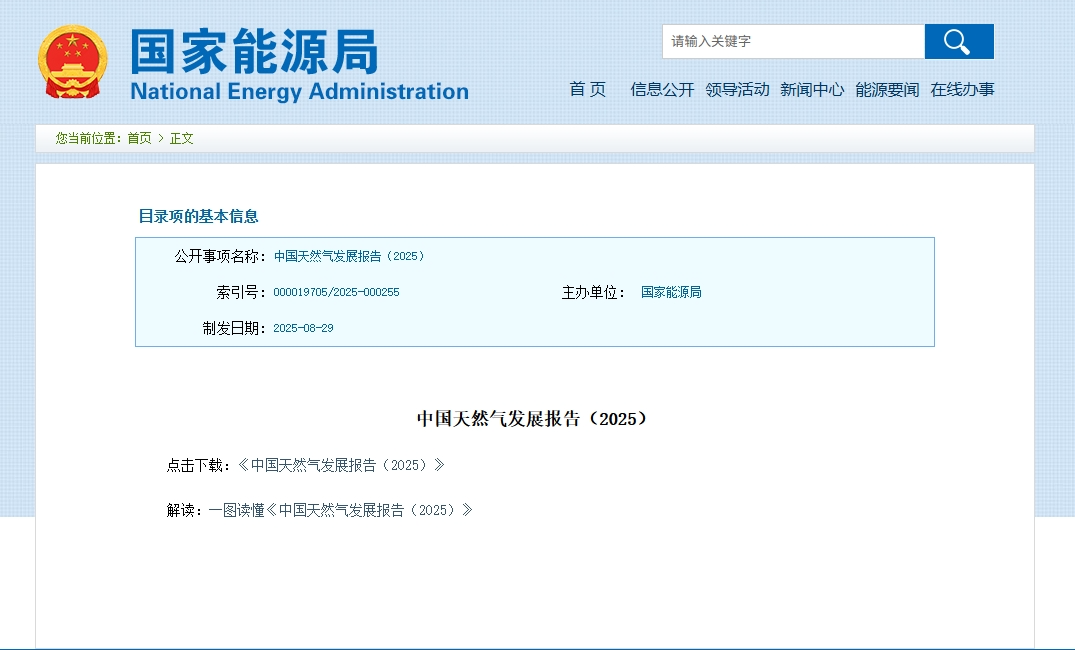Click the bold article title 中国天然气发展报告（2025）

pos(532,418)
